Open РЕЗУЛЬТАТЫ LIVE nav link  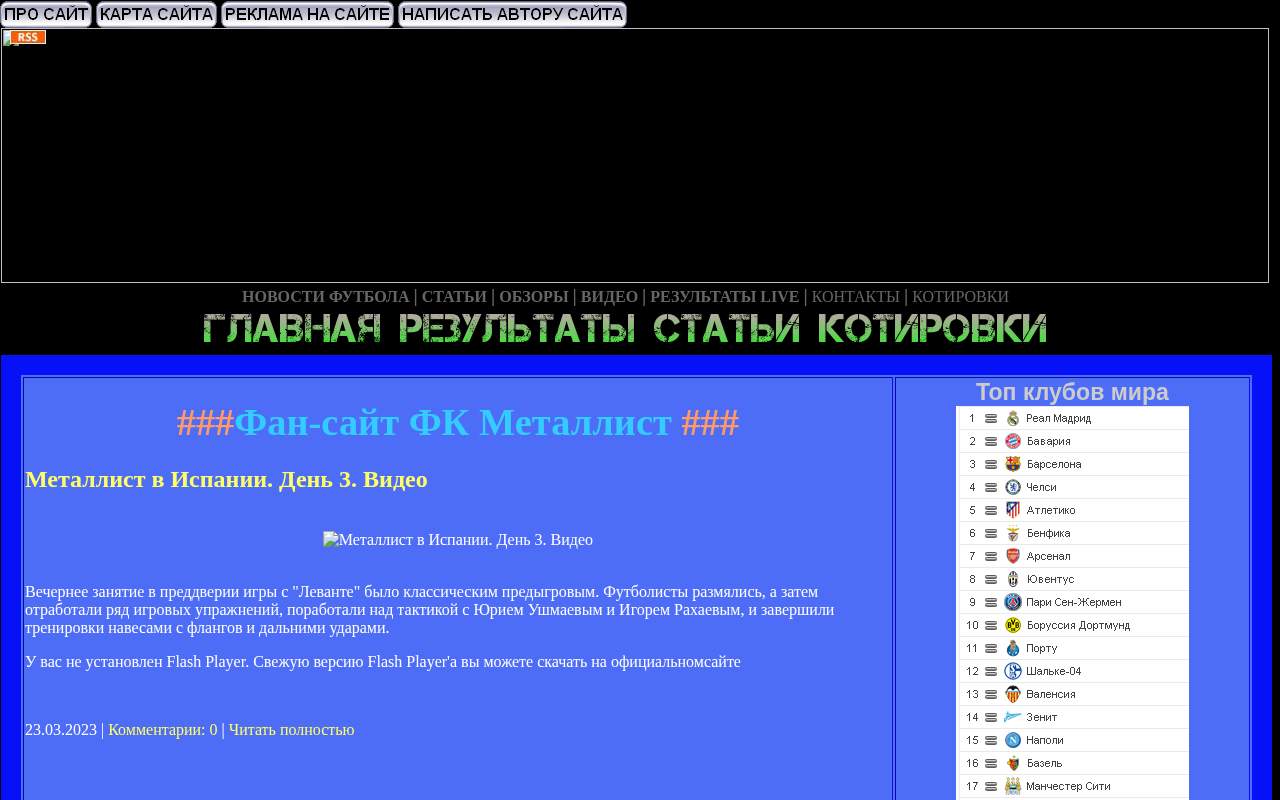tap(725, 297)
